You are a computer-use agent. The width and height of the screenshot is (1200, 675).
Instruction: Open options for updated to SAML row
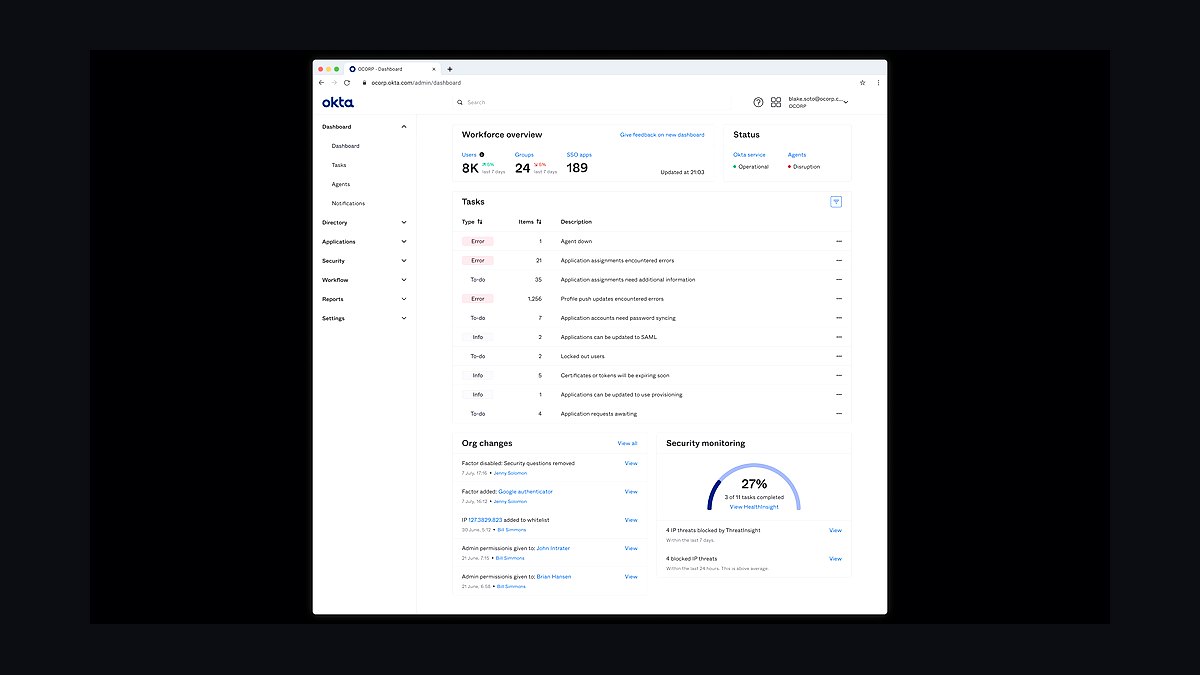tap(839, 337)
